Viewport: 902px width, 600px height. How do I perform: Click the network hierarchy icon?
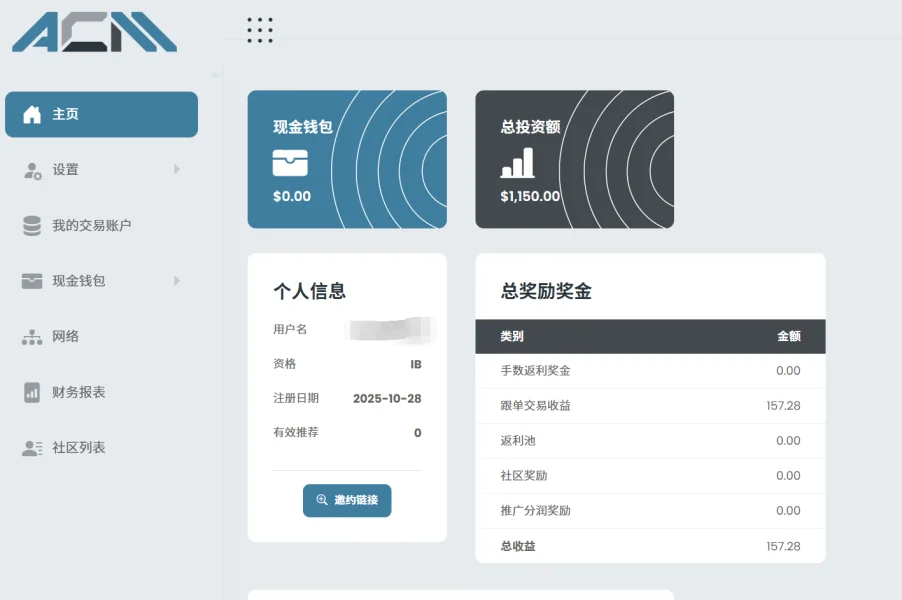(32, 337)
